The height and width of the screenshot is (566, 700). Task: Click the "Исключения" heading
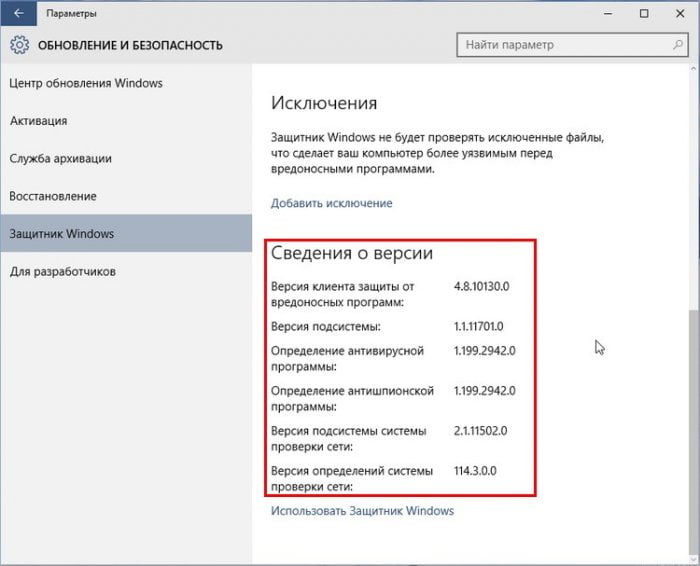324,103
